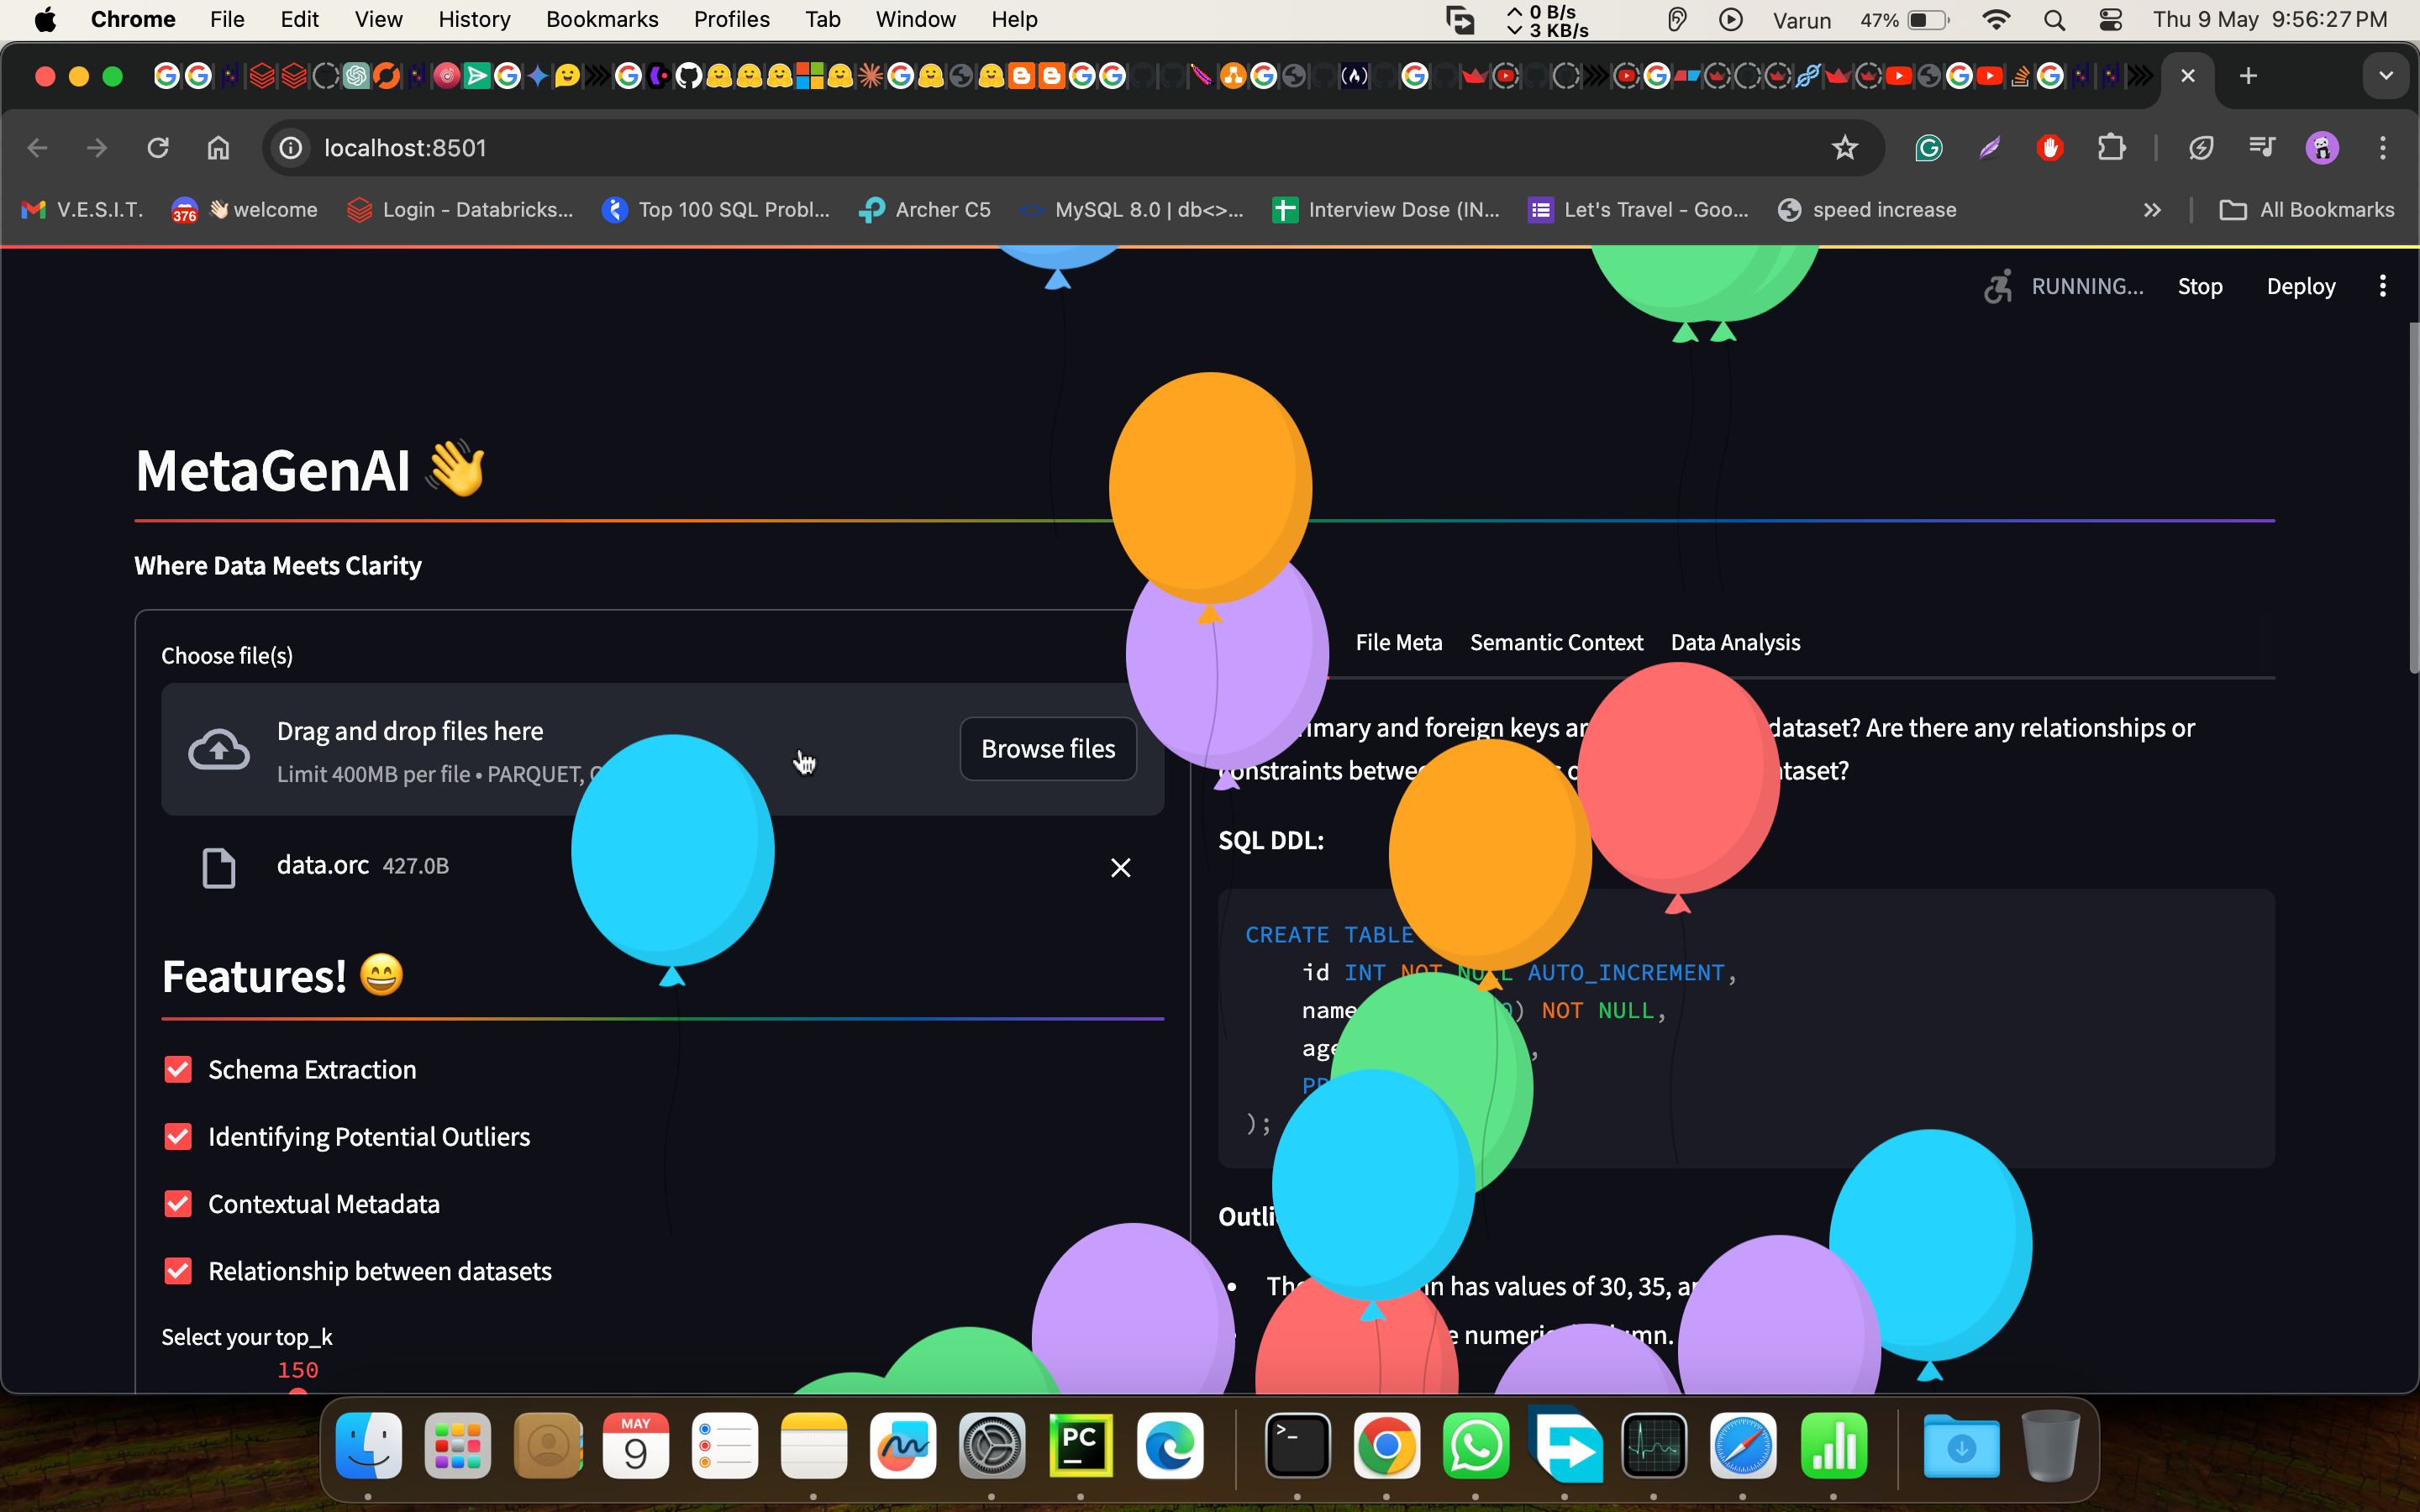2420x1512 pixels.
Task: Uncheck Schema Extraction feature
Action: pos(178,1070)
